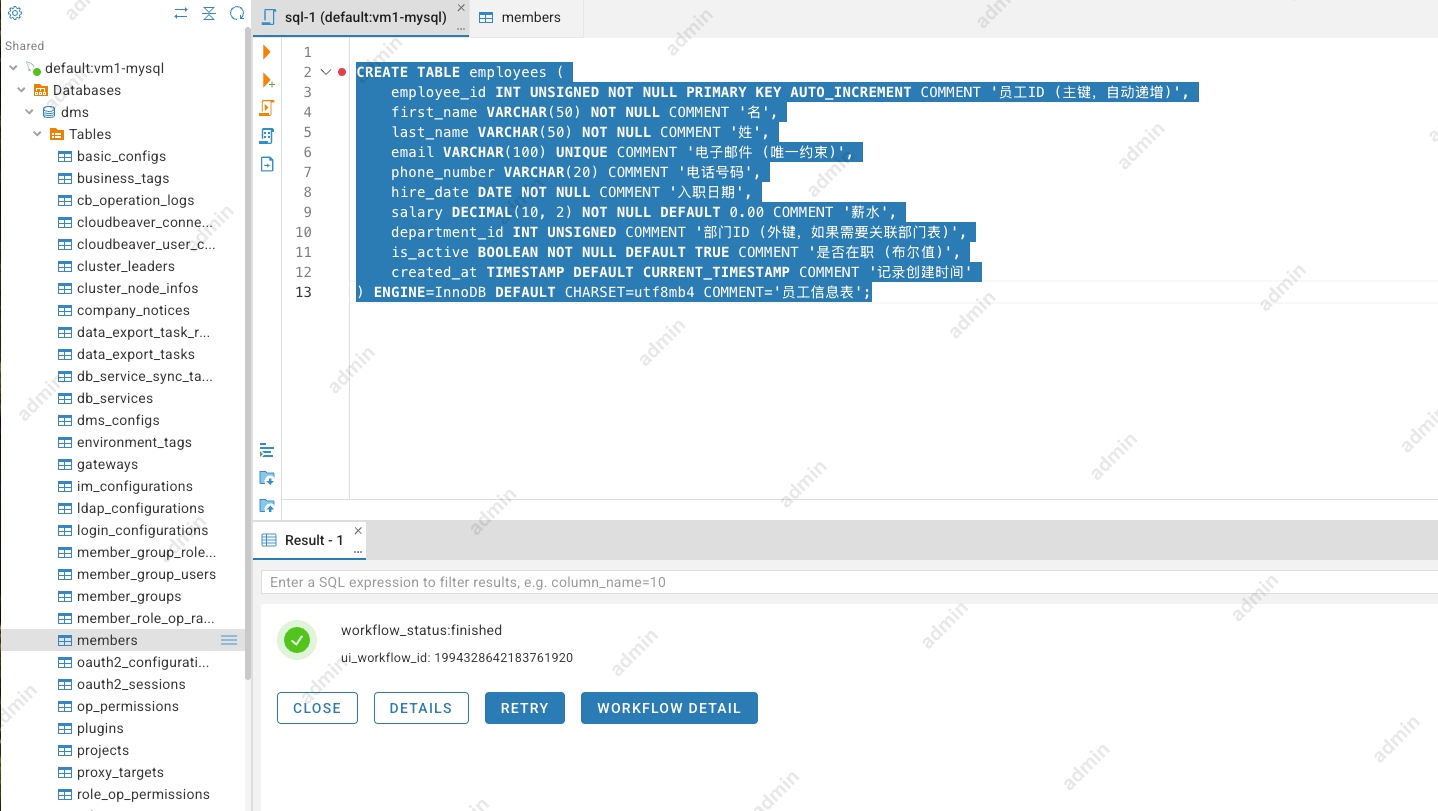Execute SQL in new tab icon

pos(267,80)
